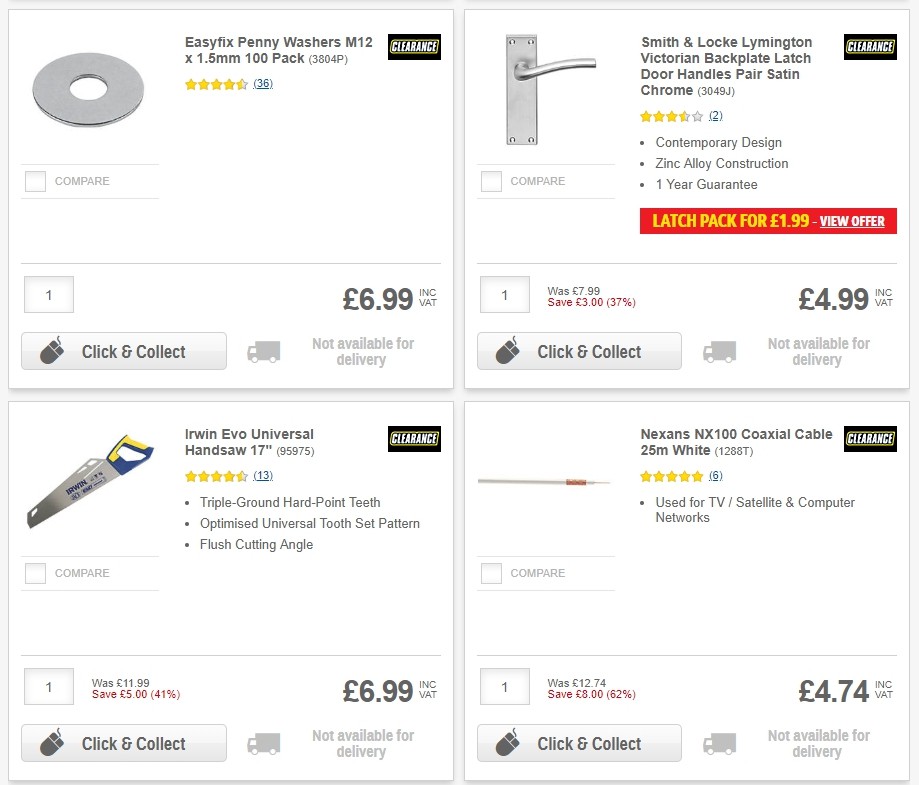Click the Clearance badge on the Irwin Evo Handsaw

click(414, 438)
